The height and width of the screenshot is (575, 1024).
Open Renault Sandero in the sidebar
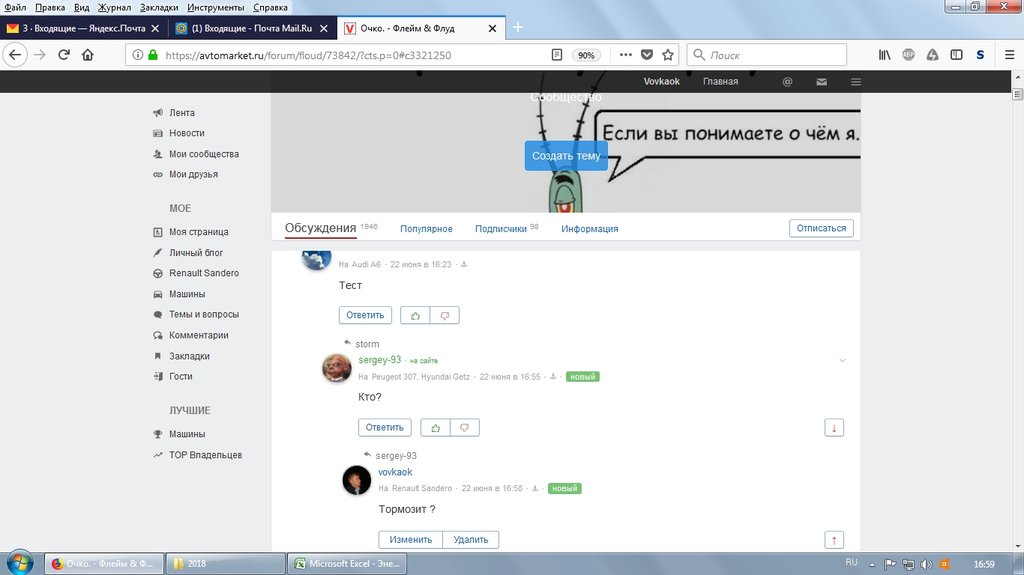click(x=204, y=273)
